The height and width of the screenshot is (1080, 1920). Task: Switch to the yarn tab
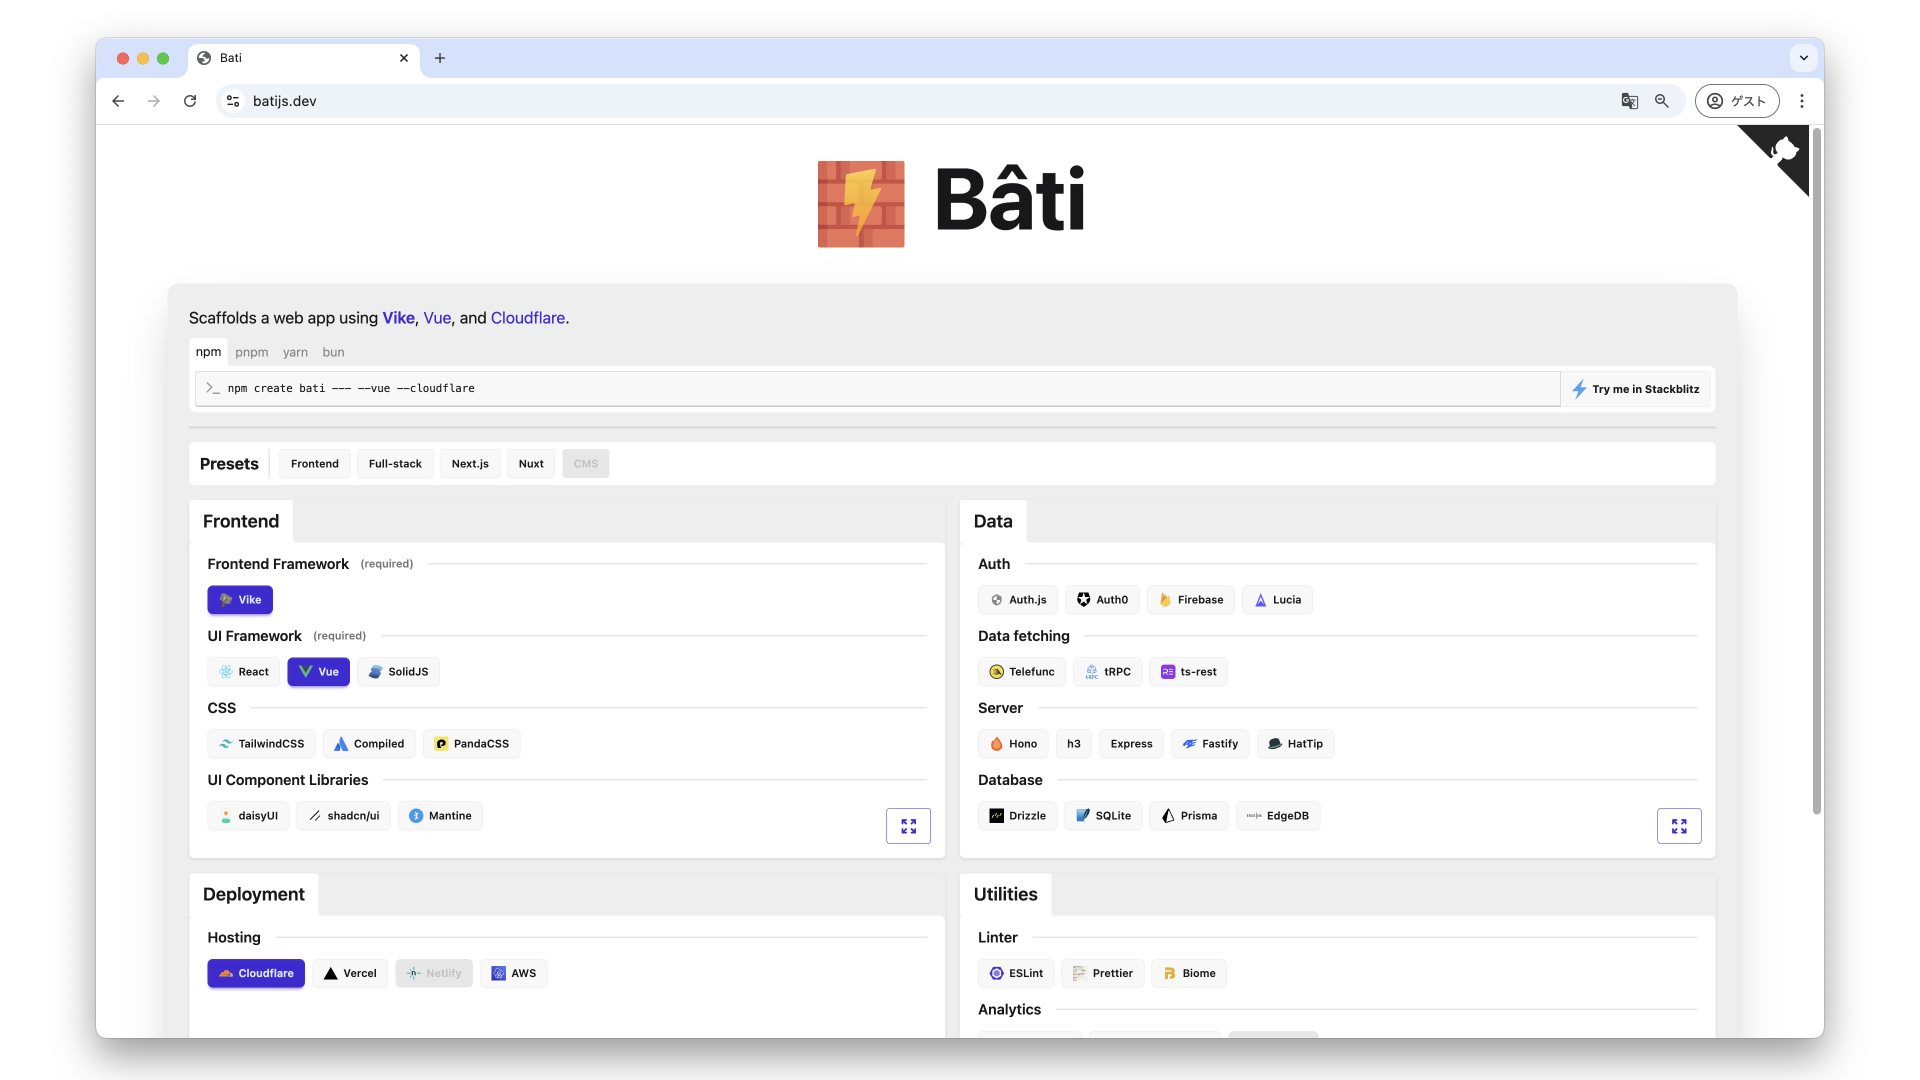click(295, 352)
